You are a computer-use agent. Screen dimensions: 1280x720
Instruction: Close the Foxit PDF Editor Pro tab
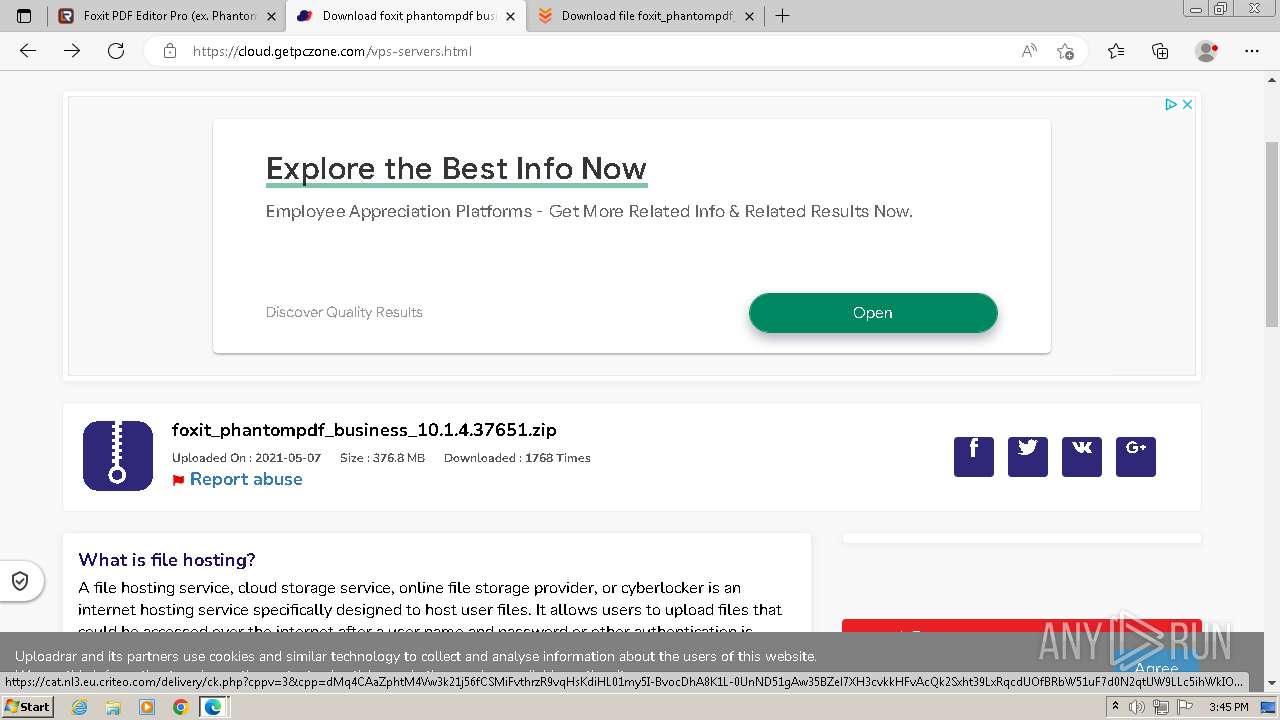pyautogui.click(x=271, y=16)
